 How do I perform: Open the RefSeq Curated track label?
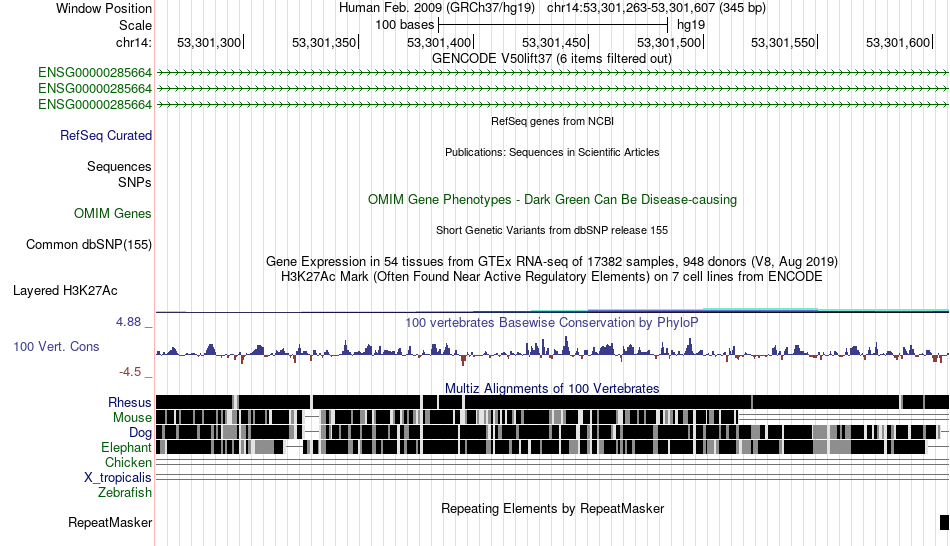(x=105, y=136)
